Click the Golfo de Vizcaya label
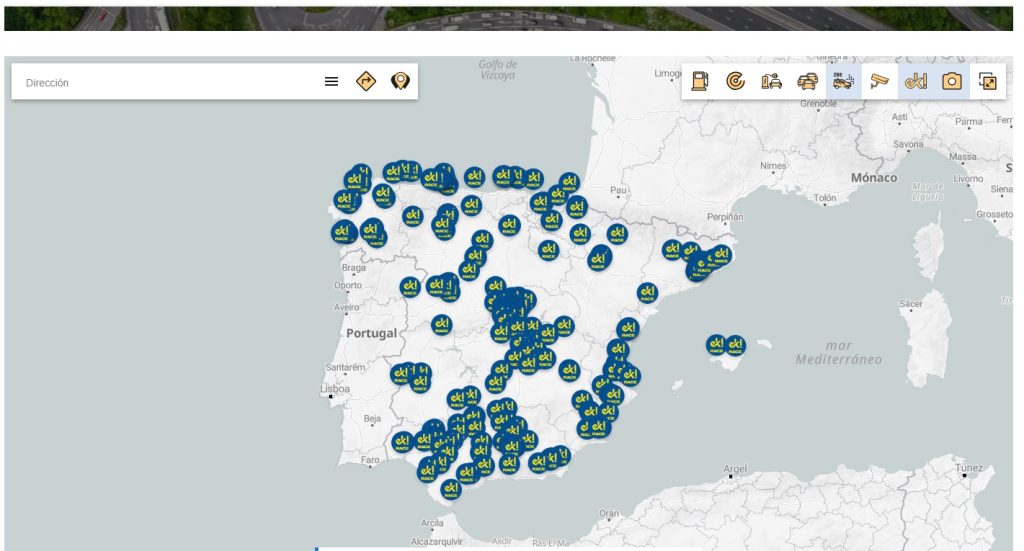 [498, 69]
